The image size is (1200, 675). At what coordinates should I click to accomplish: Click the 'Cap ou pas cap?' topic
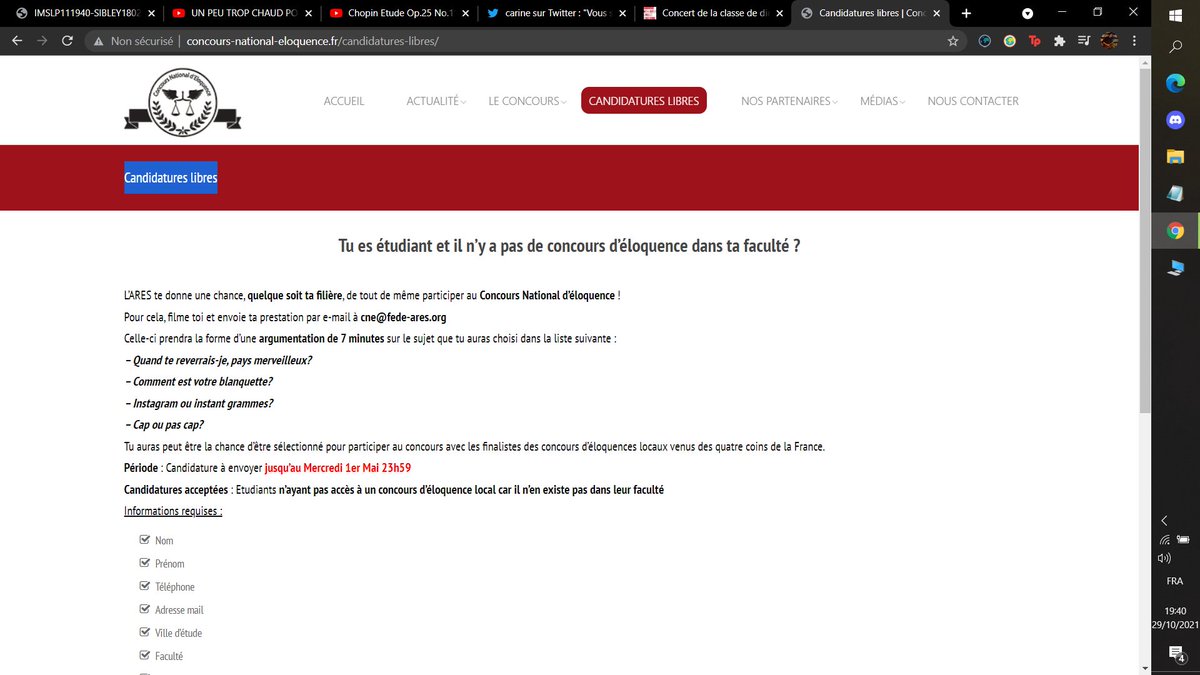[x=164, y=425]
